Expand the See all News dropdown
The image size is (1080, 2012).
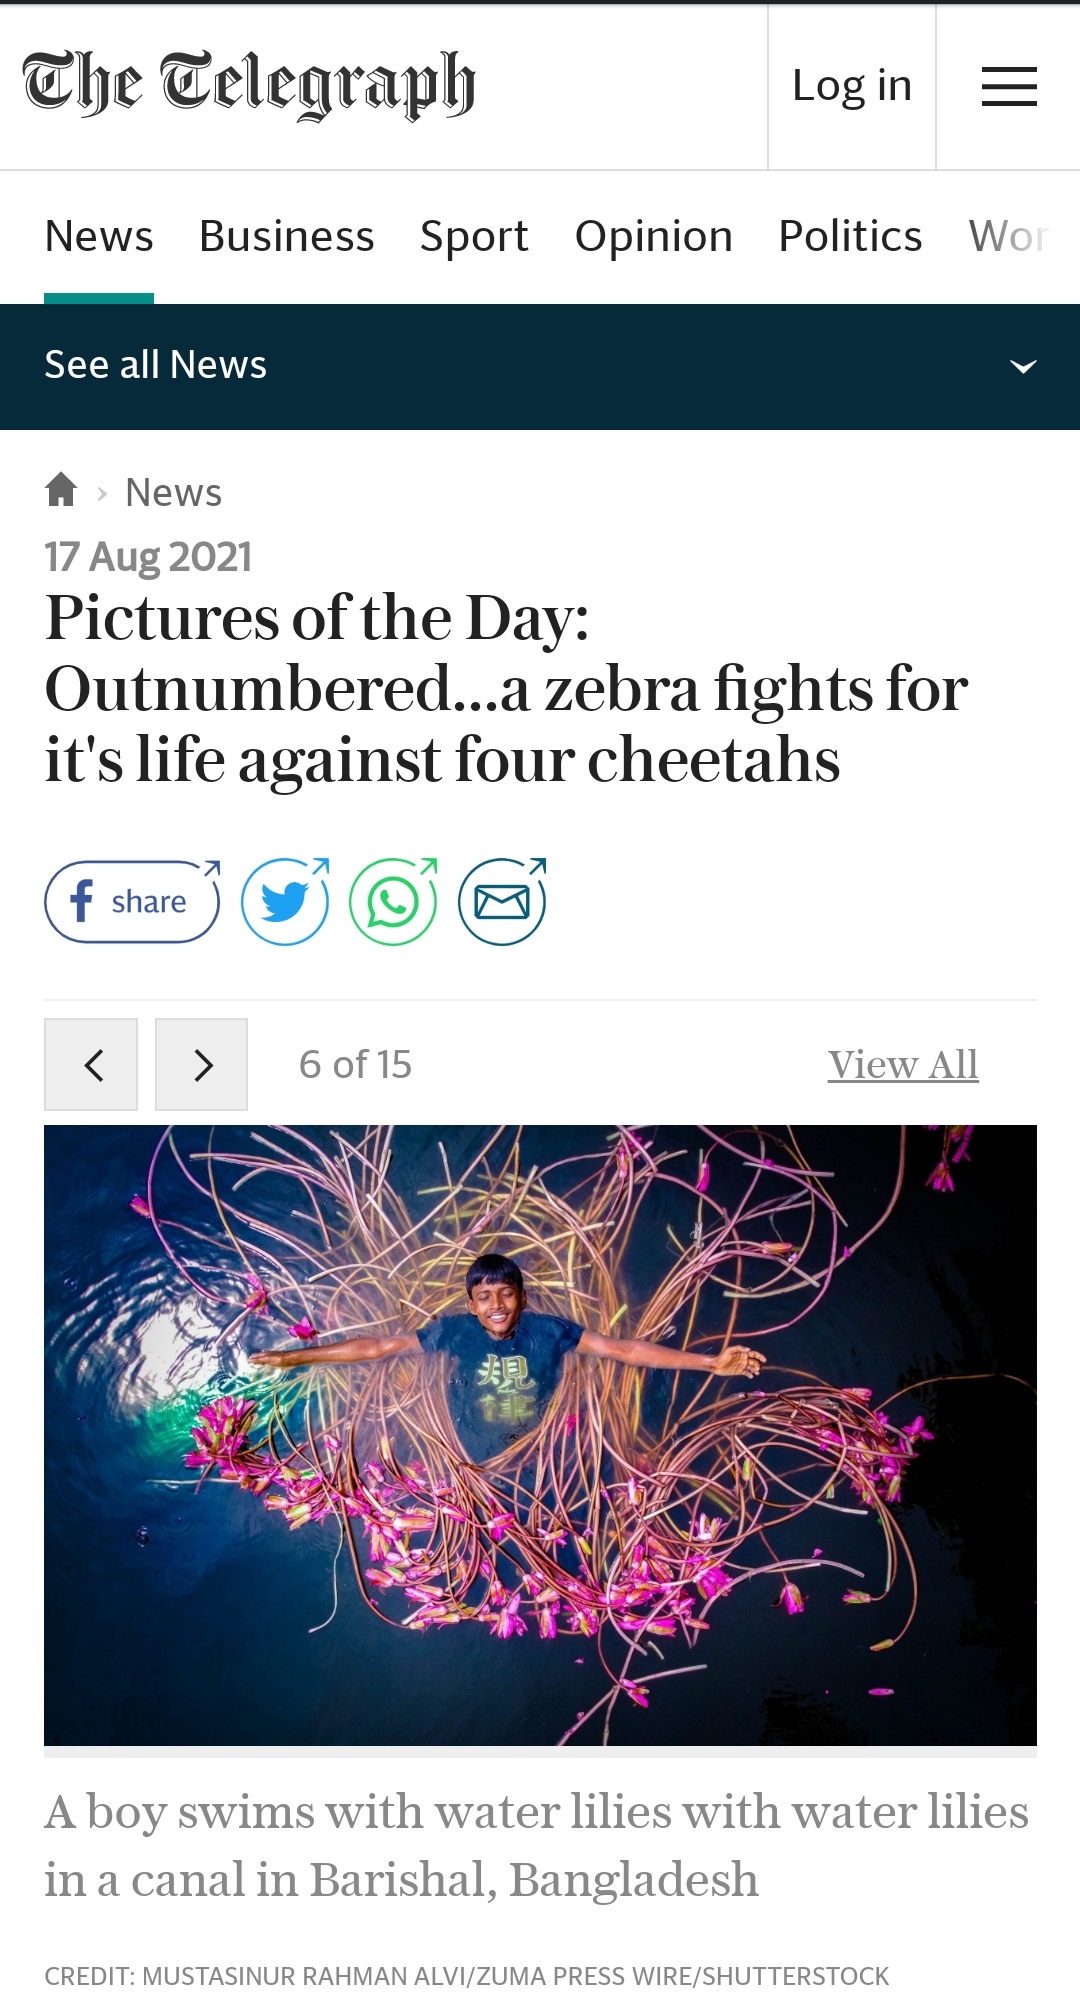pyautogui.click(x=156, y=366)
